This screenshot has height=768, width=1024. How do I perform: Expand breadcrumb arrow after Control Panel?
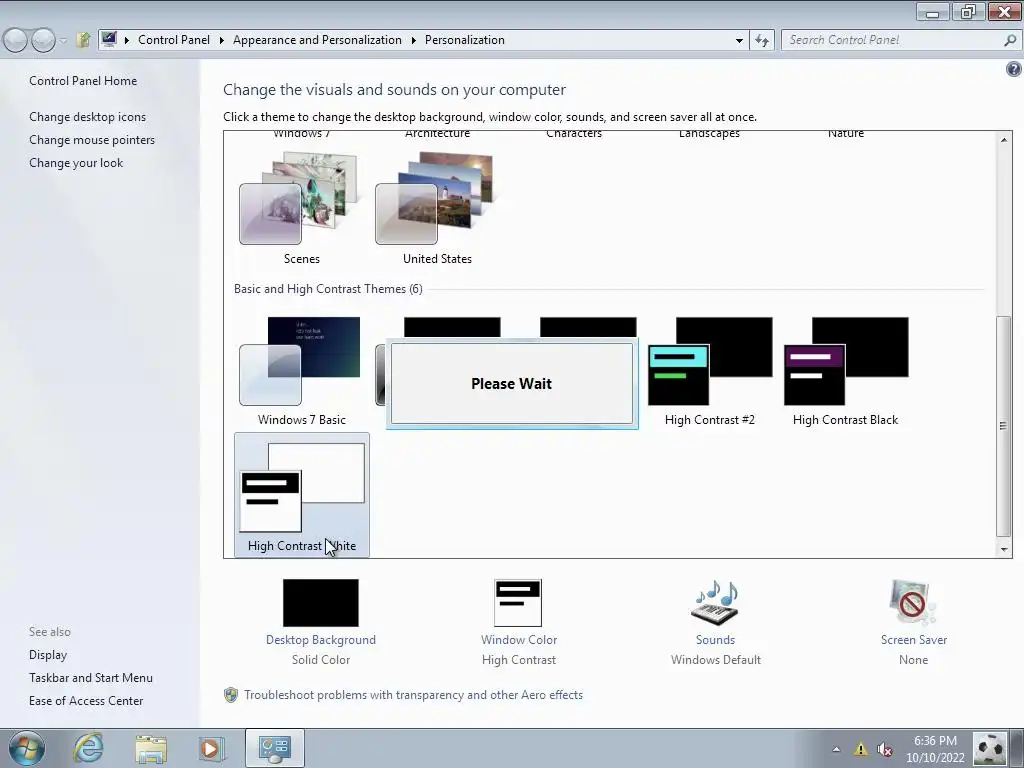[x=221, y=40]
